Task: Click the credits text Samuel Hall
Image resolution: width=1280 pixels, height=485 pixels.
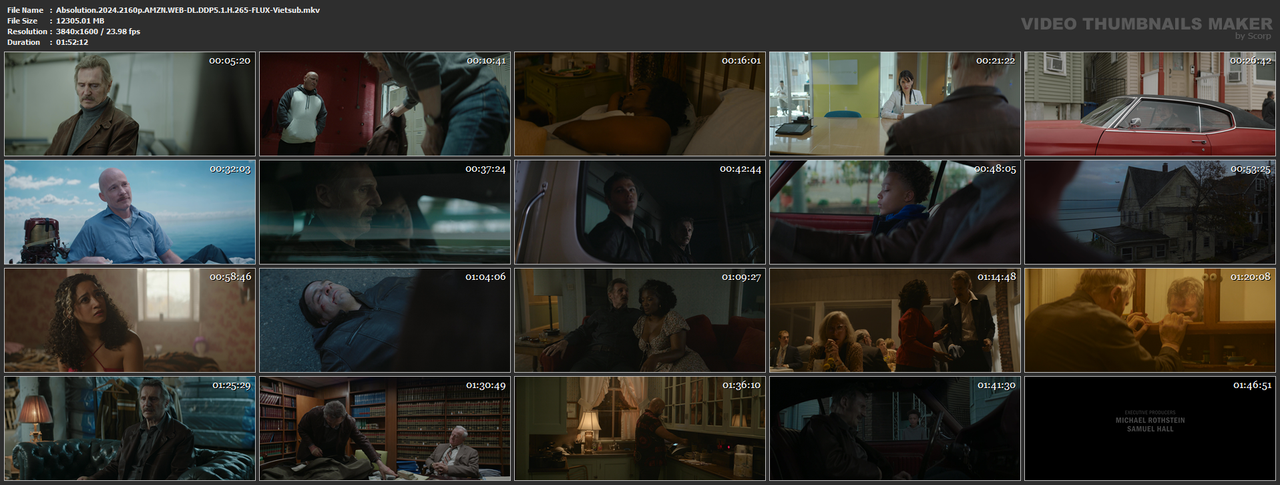Action: point(1149,429)
